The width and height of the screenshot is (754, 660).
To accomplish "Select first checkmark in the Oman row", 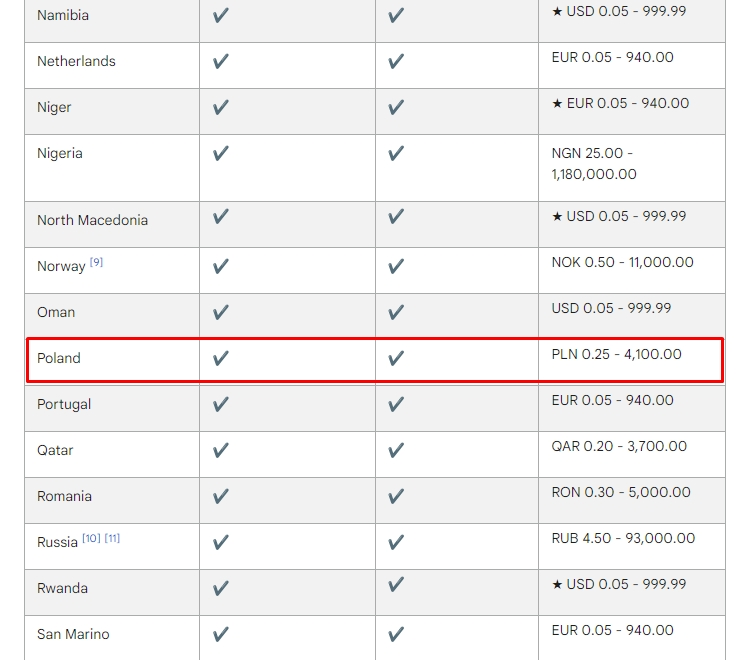I will pyautogui.click(x=221, y=312).
